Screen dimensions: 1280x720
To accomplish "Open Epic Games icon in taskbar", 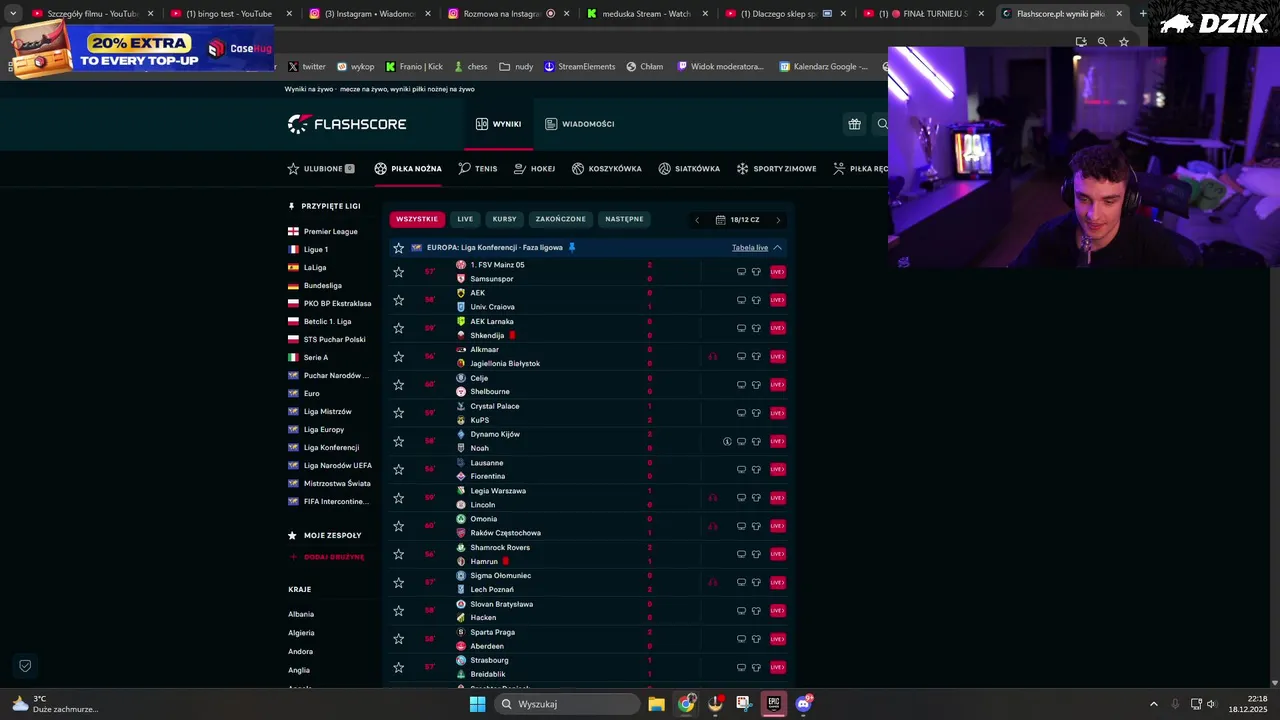I will [x=773, y=704].
